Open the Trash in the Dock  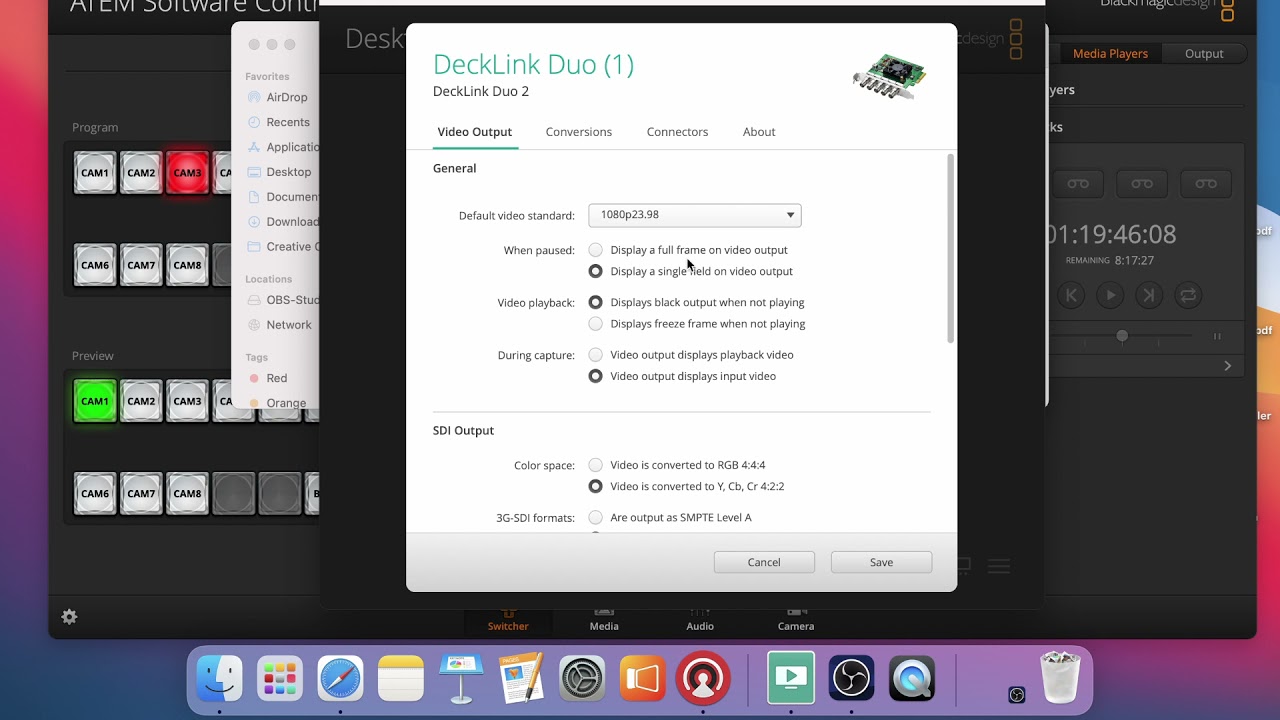tap(1060, 679)
